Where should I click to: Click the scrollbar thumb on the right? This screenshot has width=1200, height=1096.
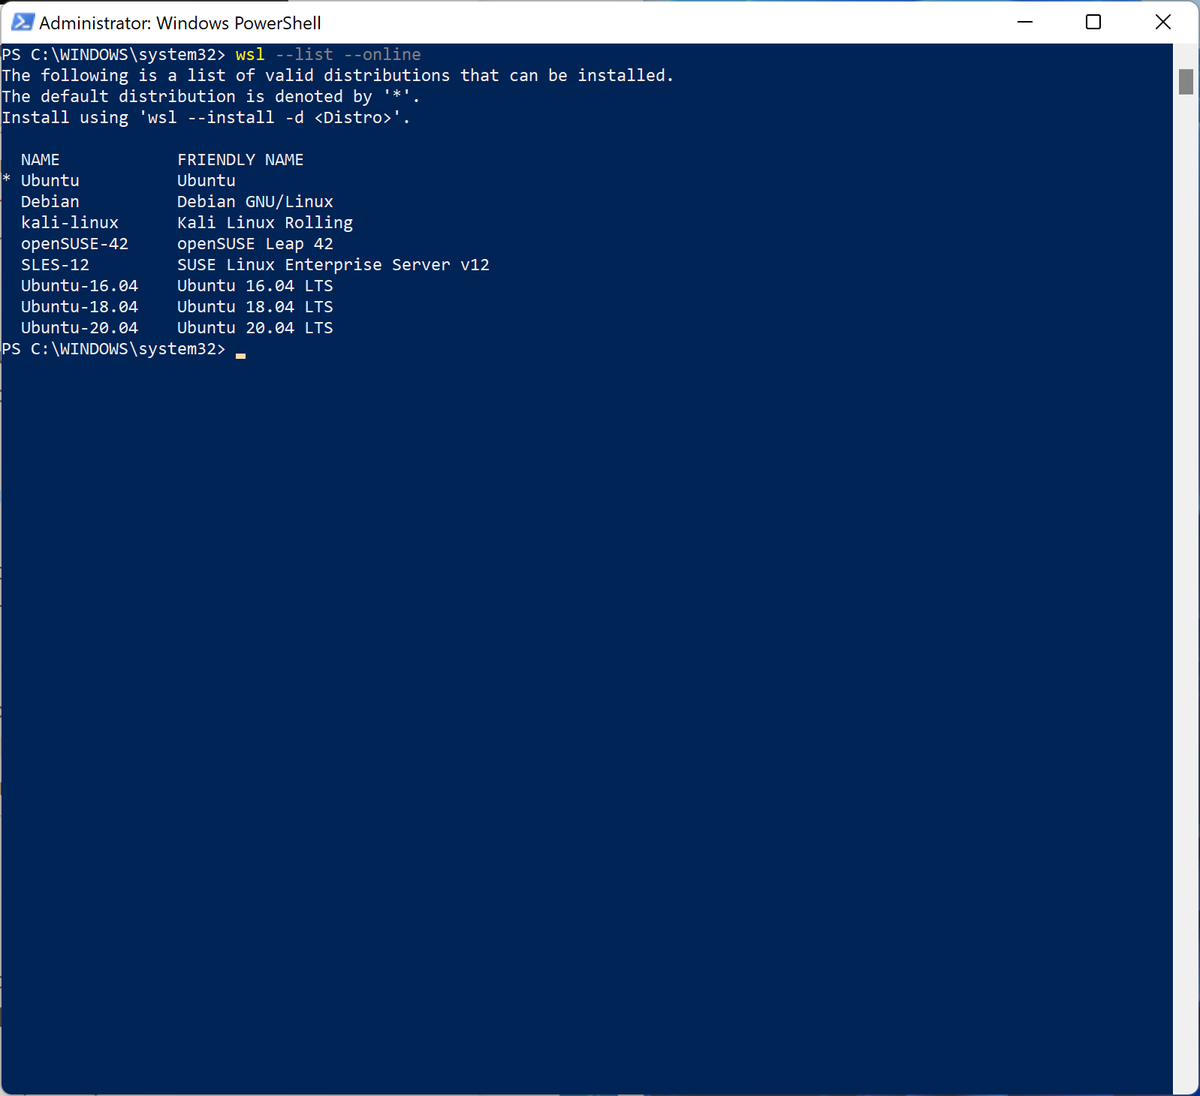1188,80
